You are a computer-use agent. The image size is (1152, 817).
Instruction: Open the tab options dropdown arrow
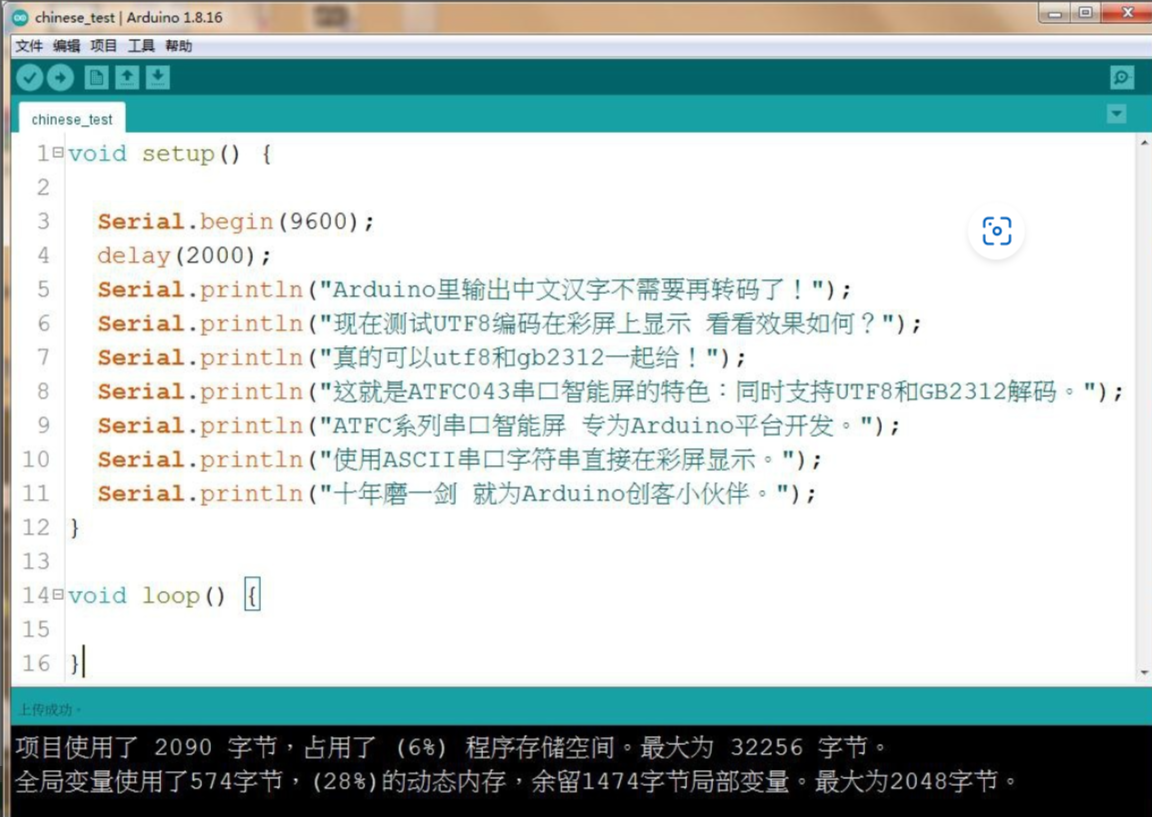pyautogui.click(x=1117, y=115)
